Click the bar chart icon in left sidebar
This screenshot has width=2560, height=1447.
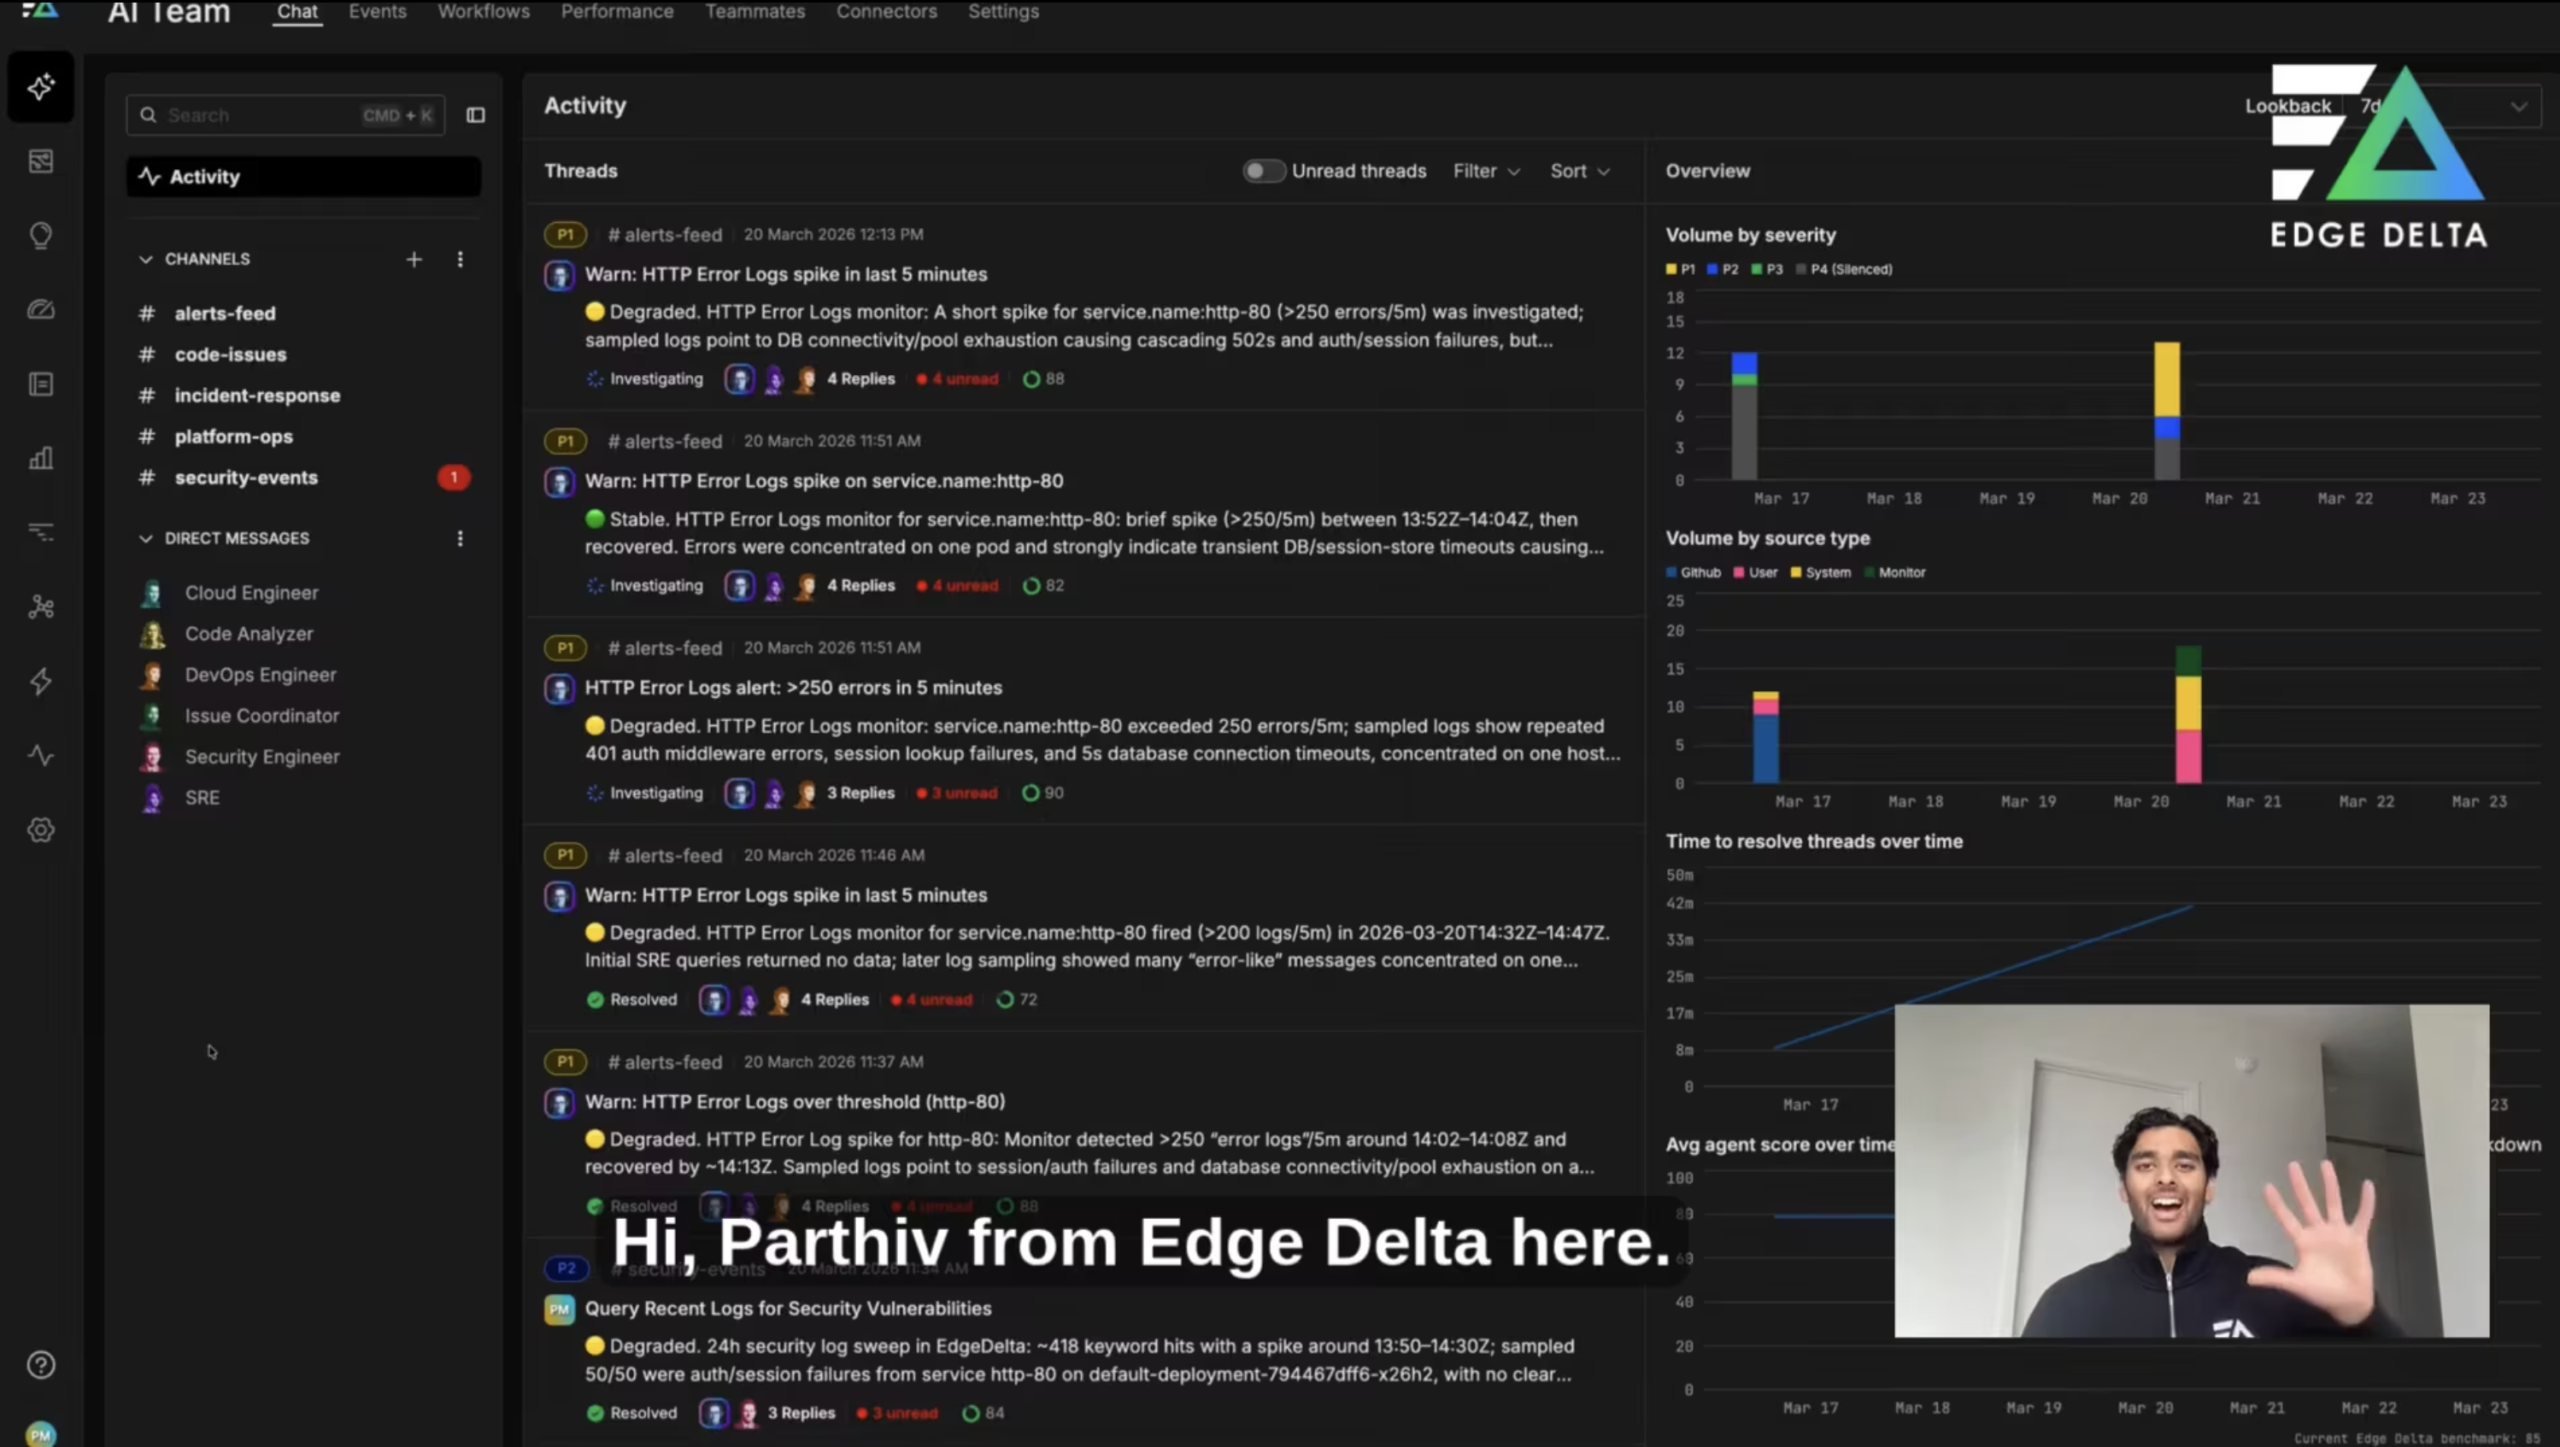[x=41, y=458]
